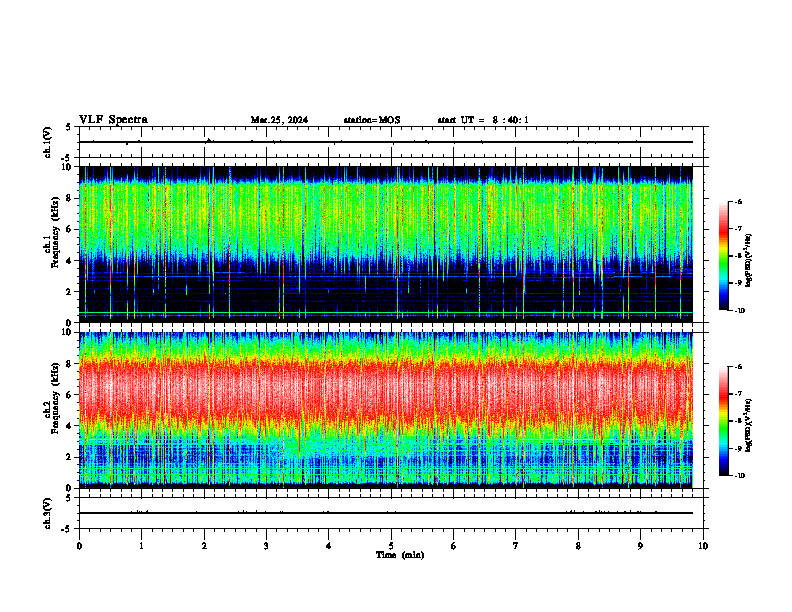Click the '5' tick of ch.1(V) axis
792x612 pixels.
tap(69, 127)
